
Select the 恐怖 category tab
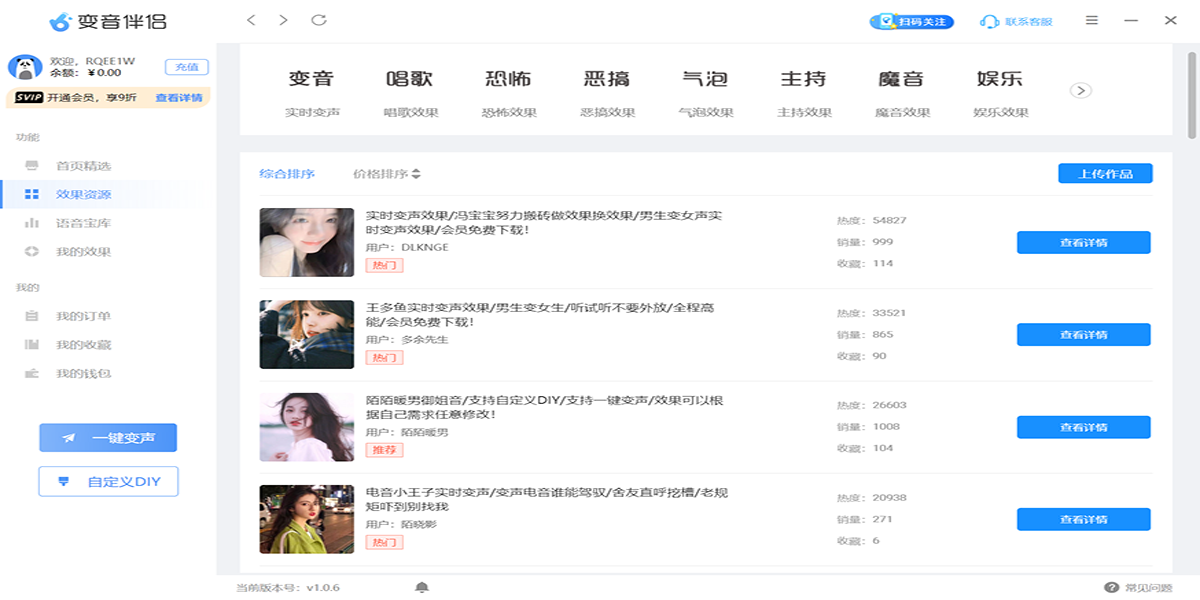coord(509,93)
